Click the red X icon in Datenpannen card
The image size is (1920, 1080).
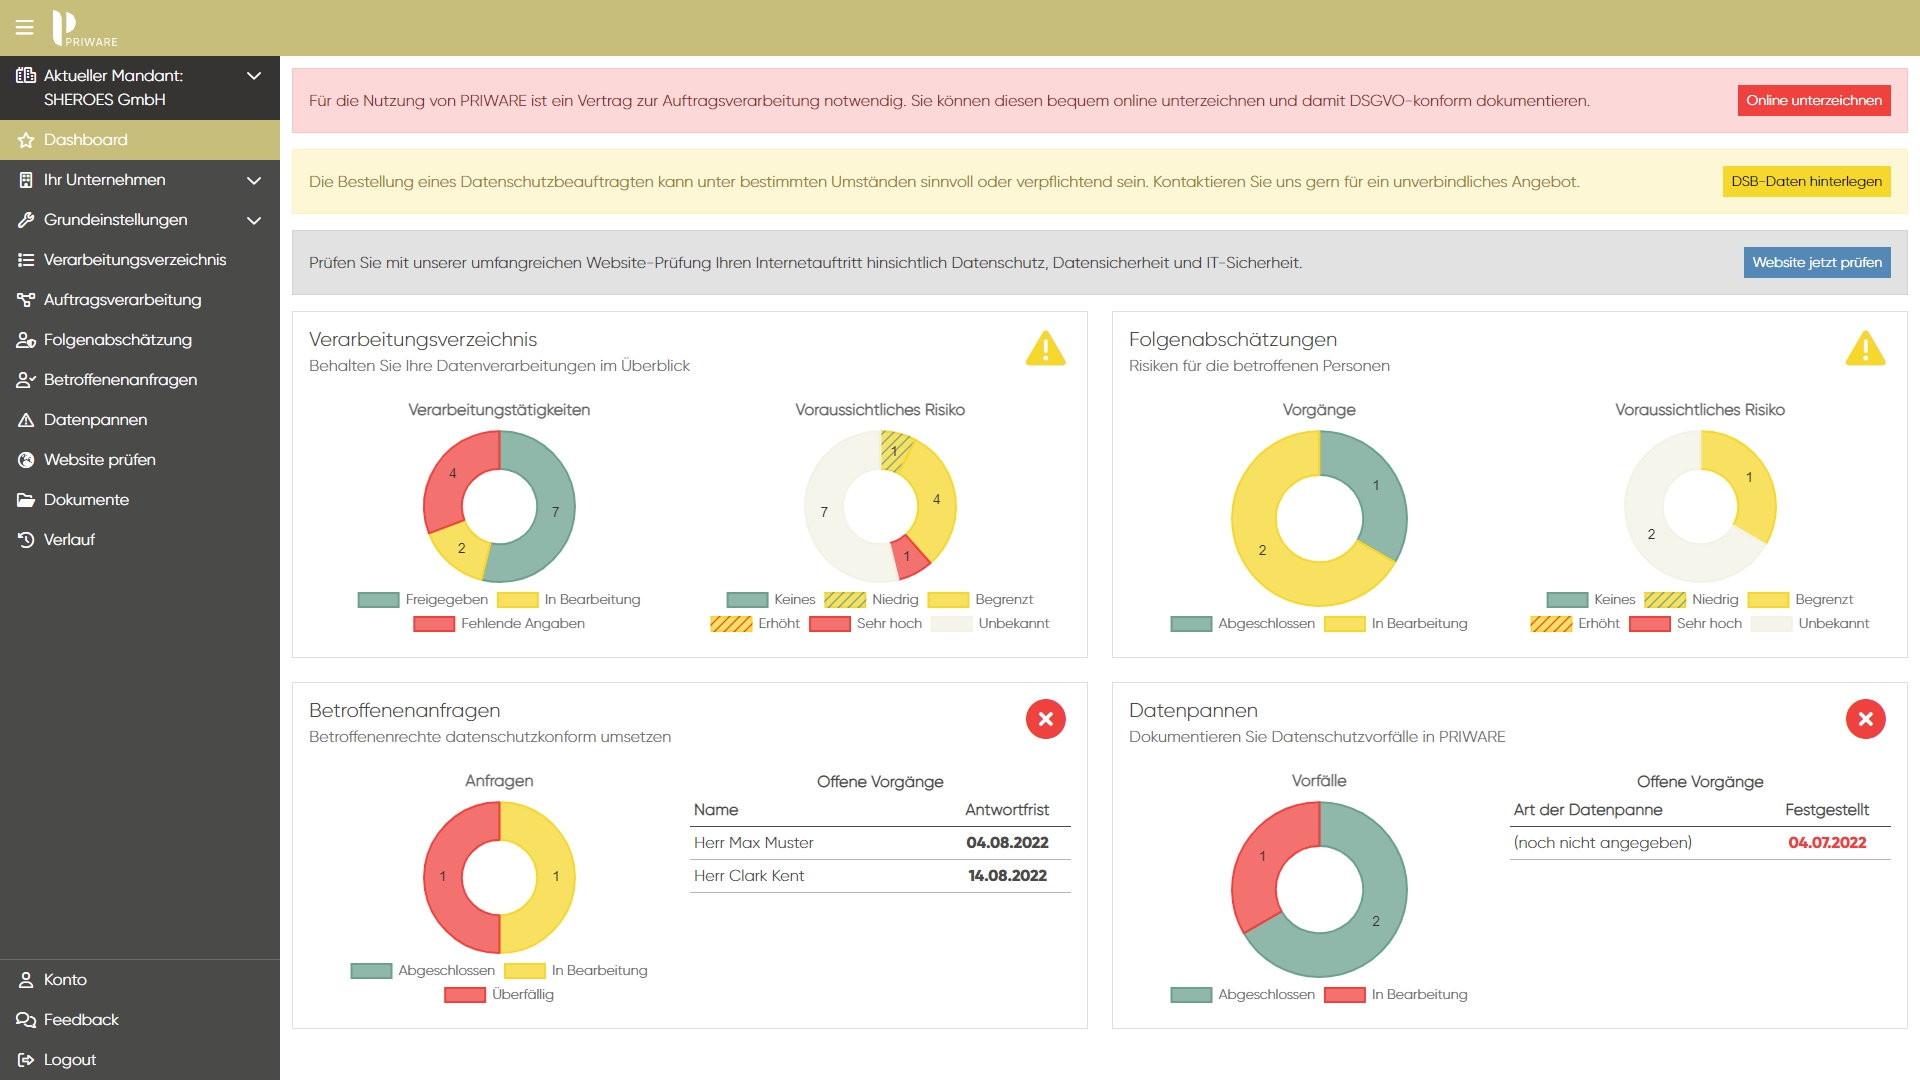click(x=1865, y=719)
